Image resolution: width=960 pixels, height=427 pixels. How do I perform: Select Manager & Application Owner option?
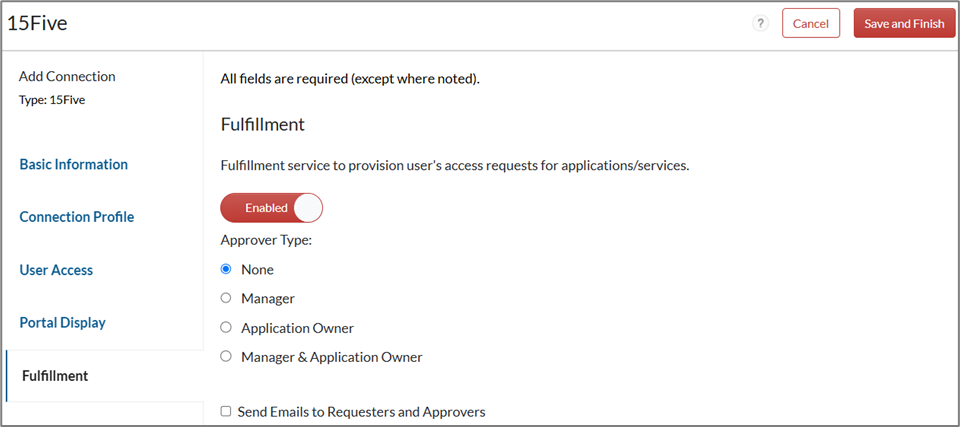[x=226, y=356]
